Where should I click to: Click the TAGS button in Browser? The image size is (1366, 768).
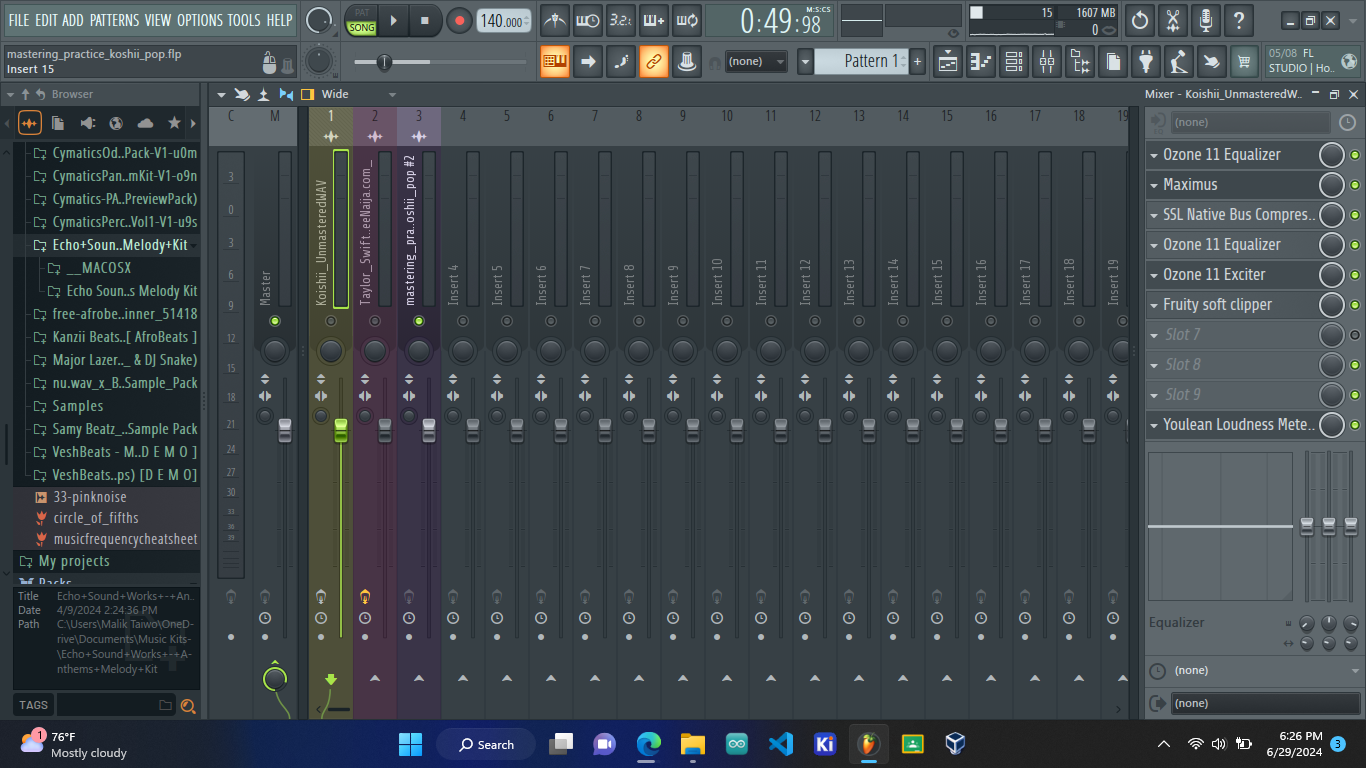33,705
